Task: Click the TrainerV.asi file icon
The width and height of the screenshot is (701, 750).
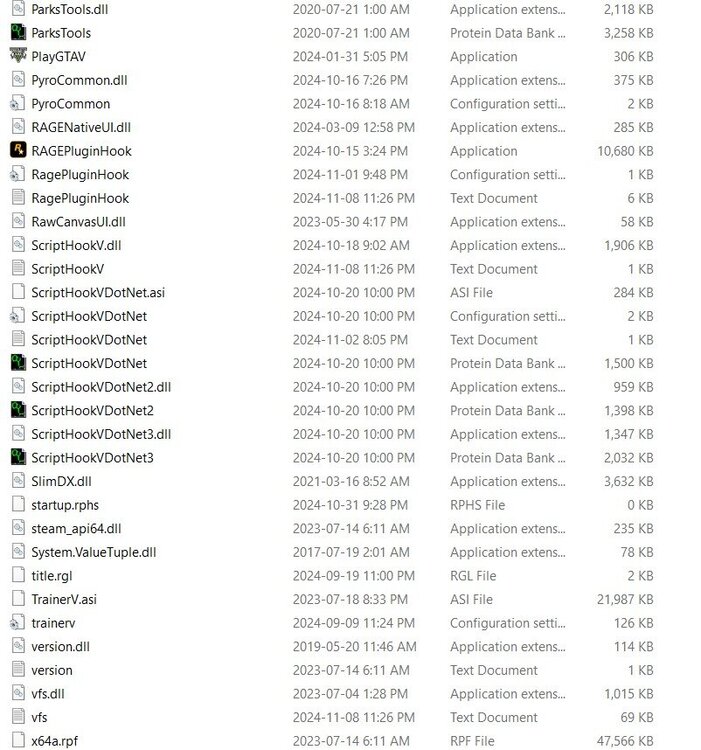Action: [18, 598]
